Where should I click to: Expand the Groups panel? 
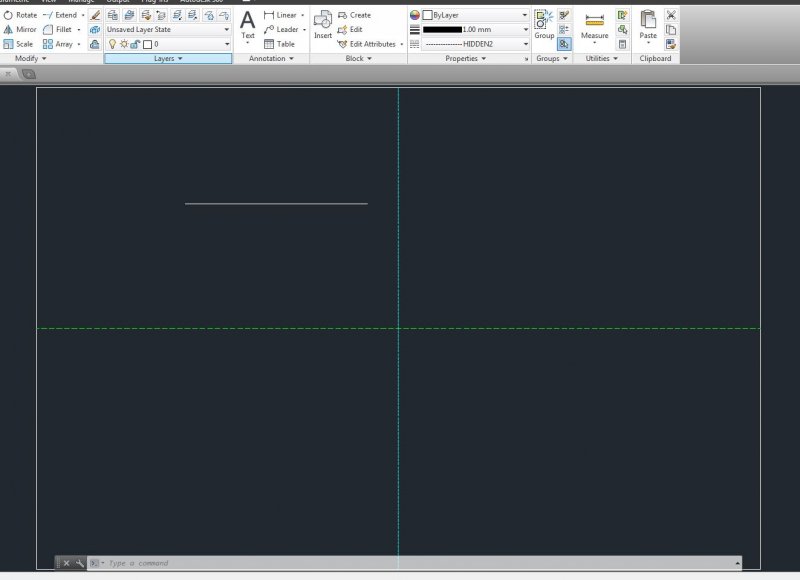(x=552, y=59)
